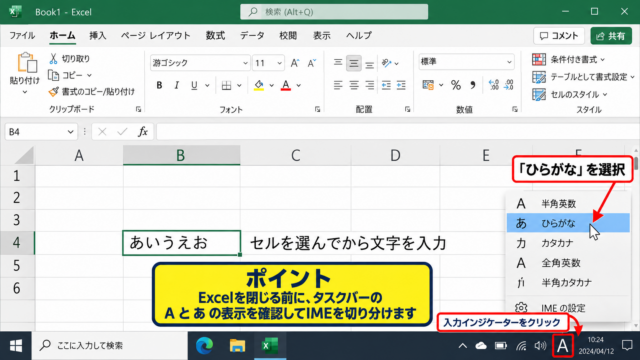Select カタカナ in the IME menu
Viewport: 640px width, 360px height.
[568, 243]
